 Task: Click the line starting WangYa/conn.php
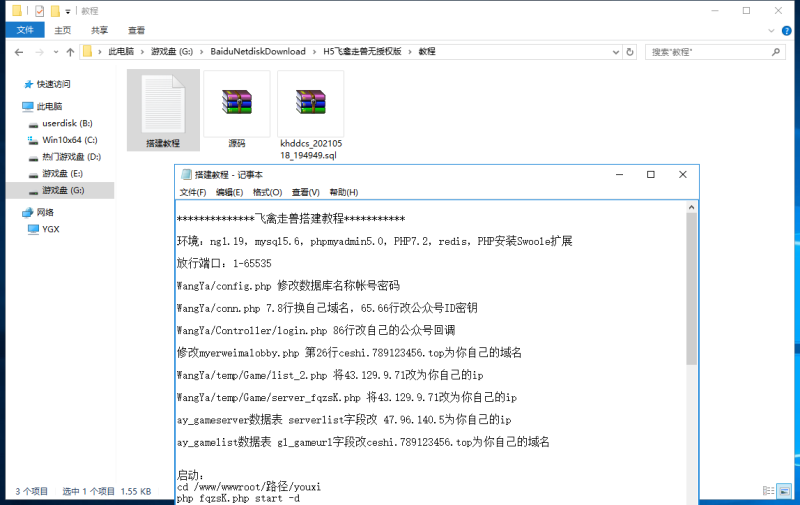(x=327, y=308)
